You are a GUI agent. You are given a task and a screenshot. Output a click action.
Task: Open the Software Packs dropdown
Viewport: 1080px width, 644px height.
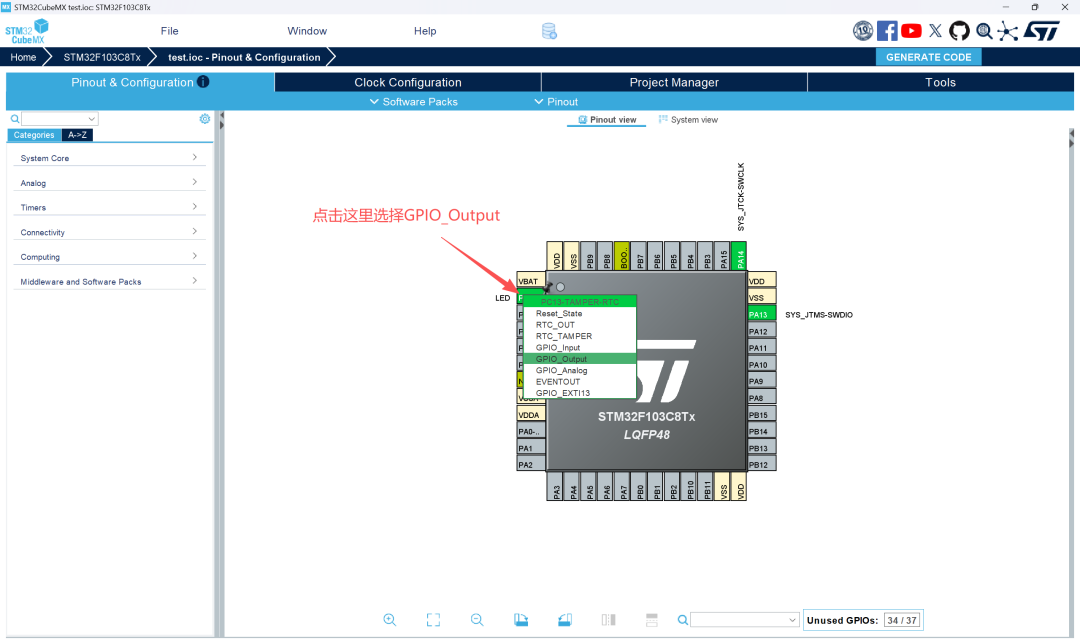coord(413,101)
